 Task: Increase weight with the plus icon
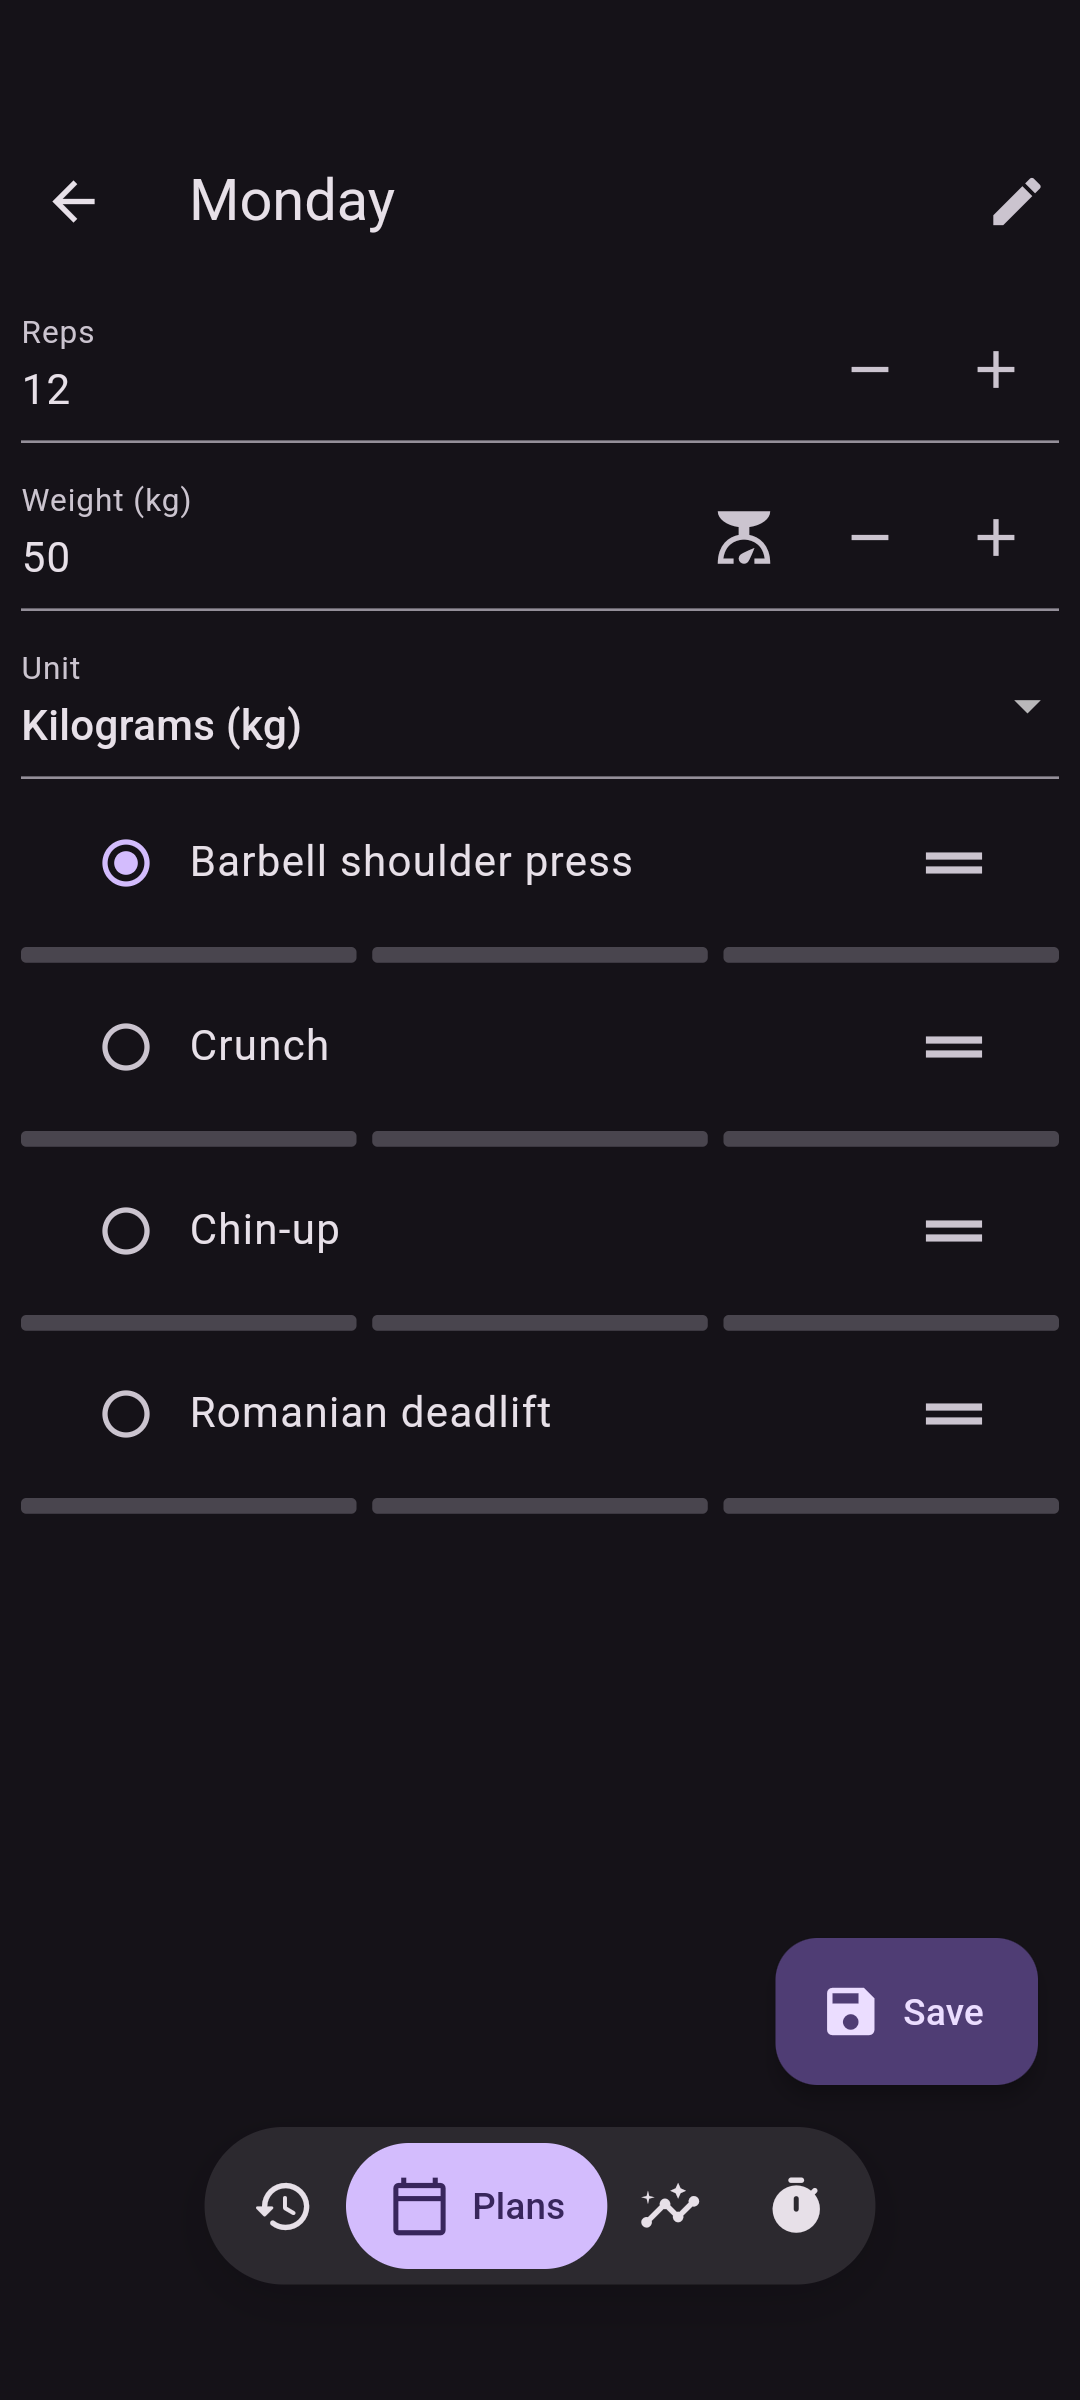[996, 538]
